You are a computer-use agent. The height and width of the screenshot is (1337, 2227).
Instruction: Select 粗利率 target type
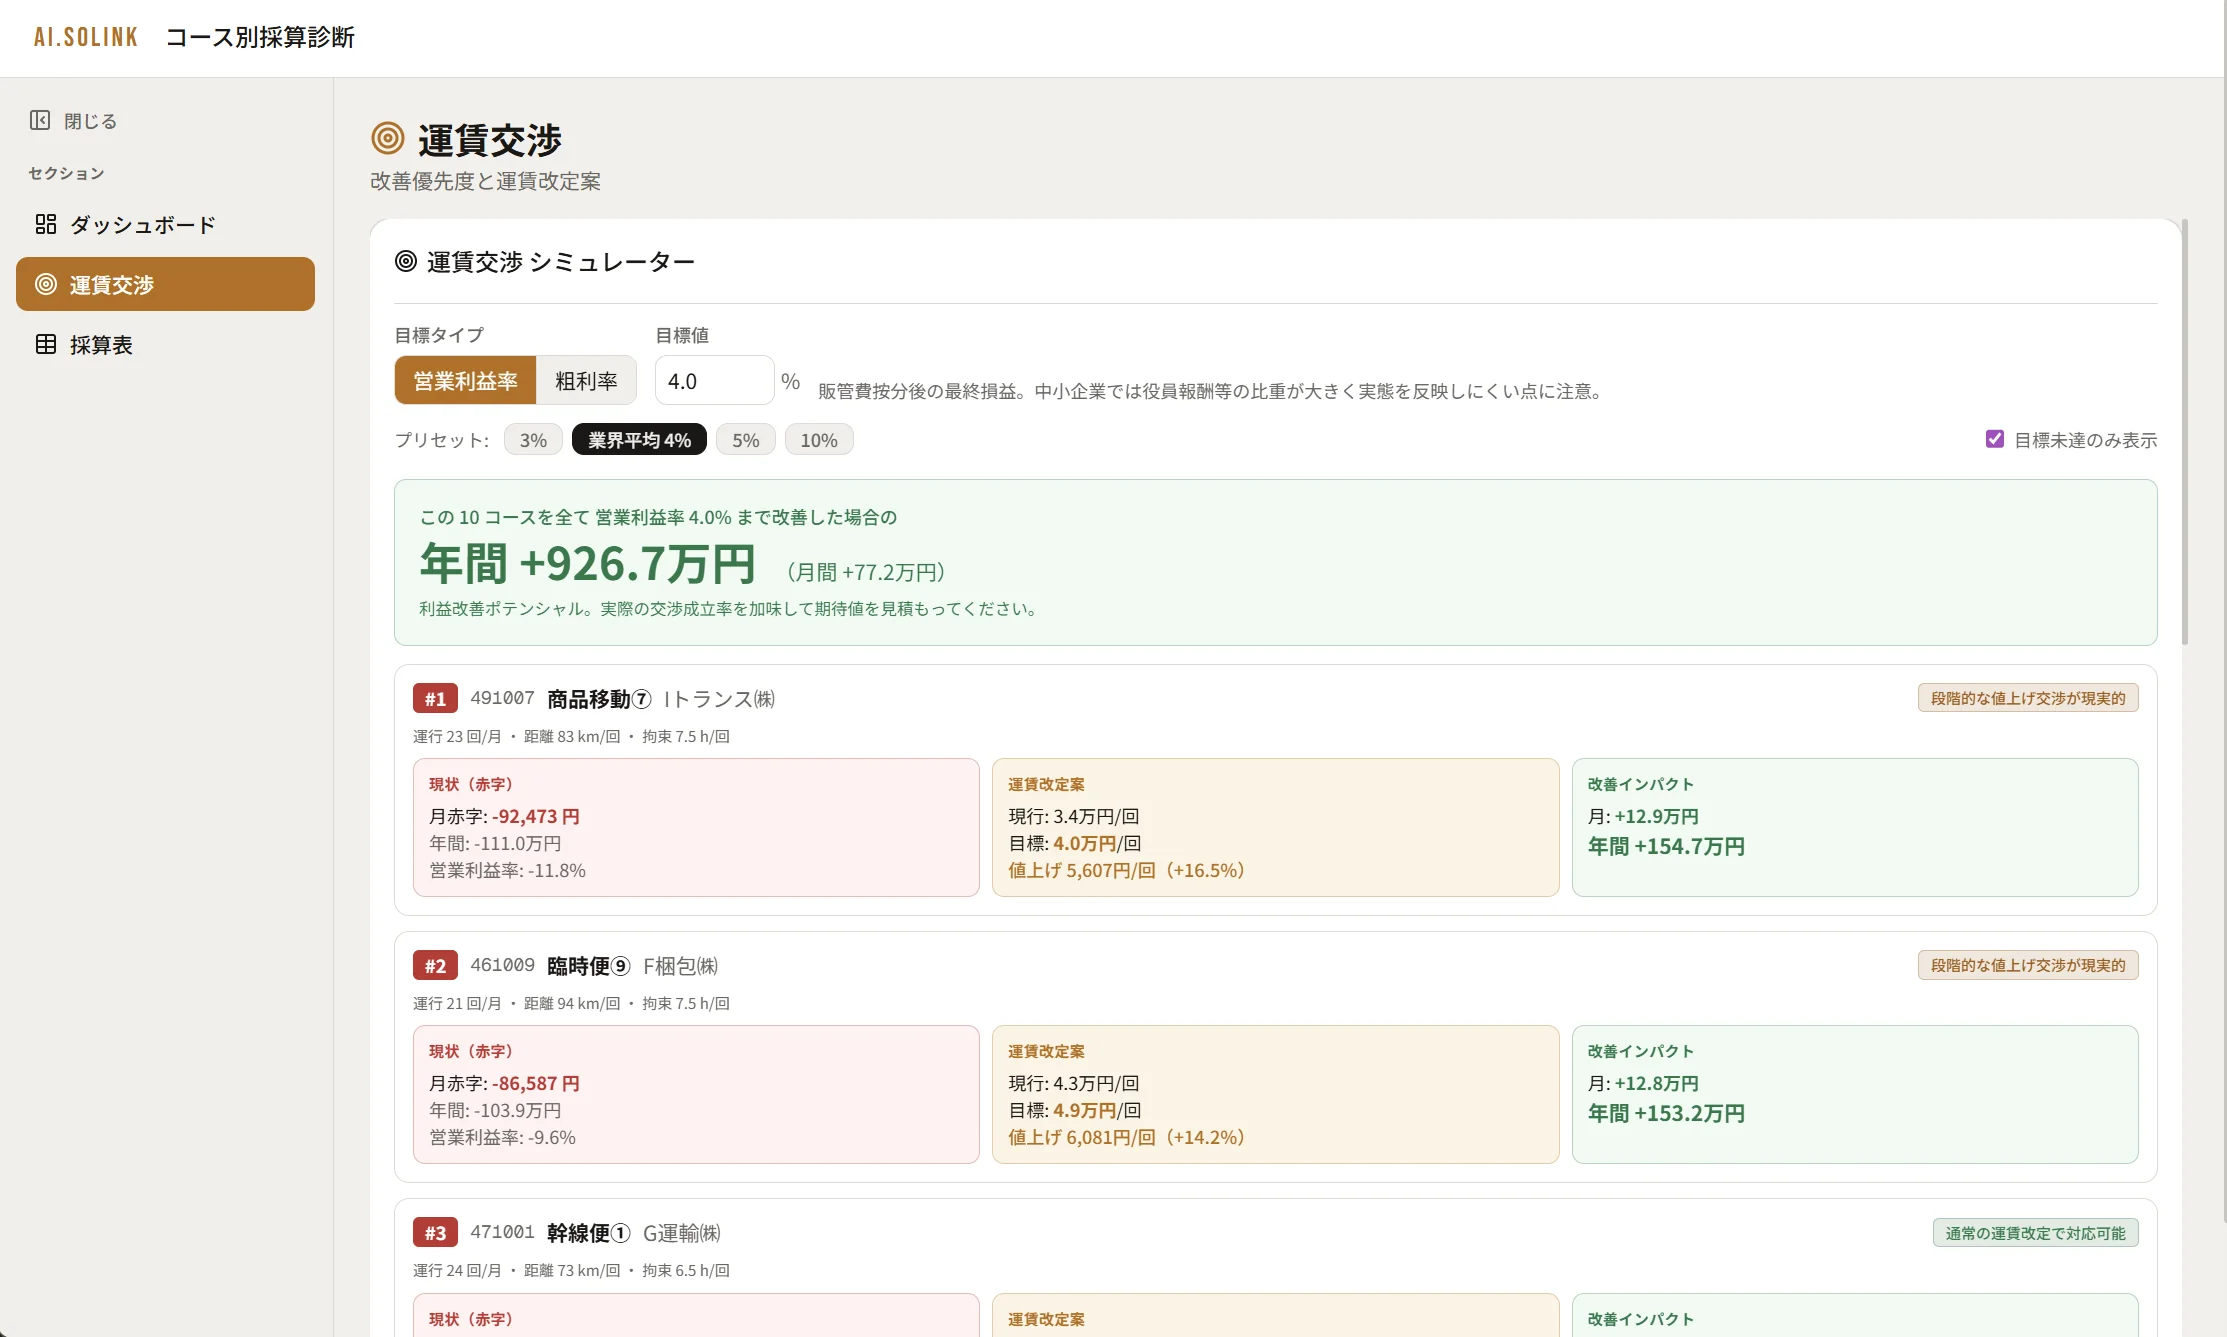tap(586, 381)
